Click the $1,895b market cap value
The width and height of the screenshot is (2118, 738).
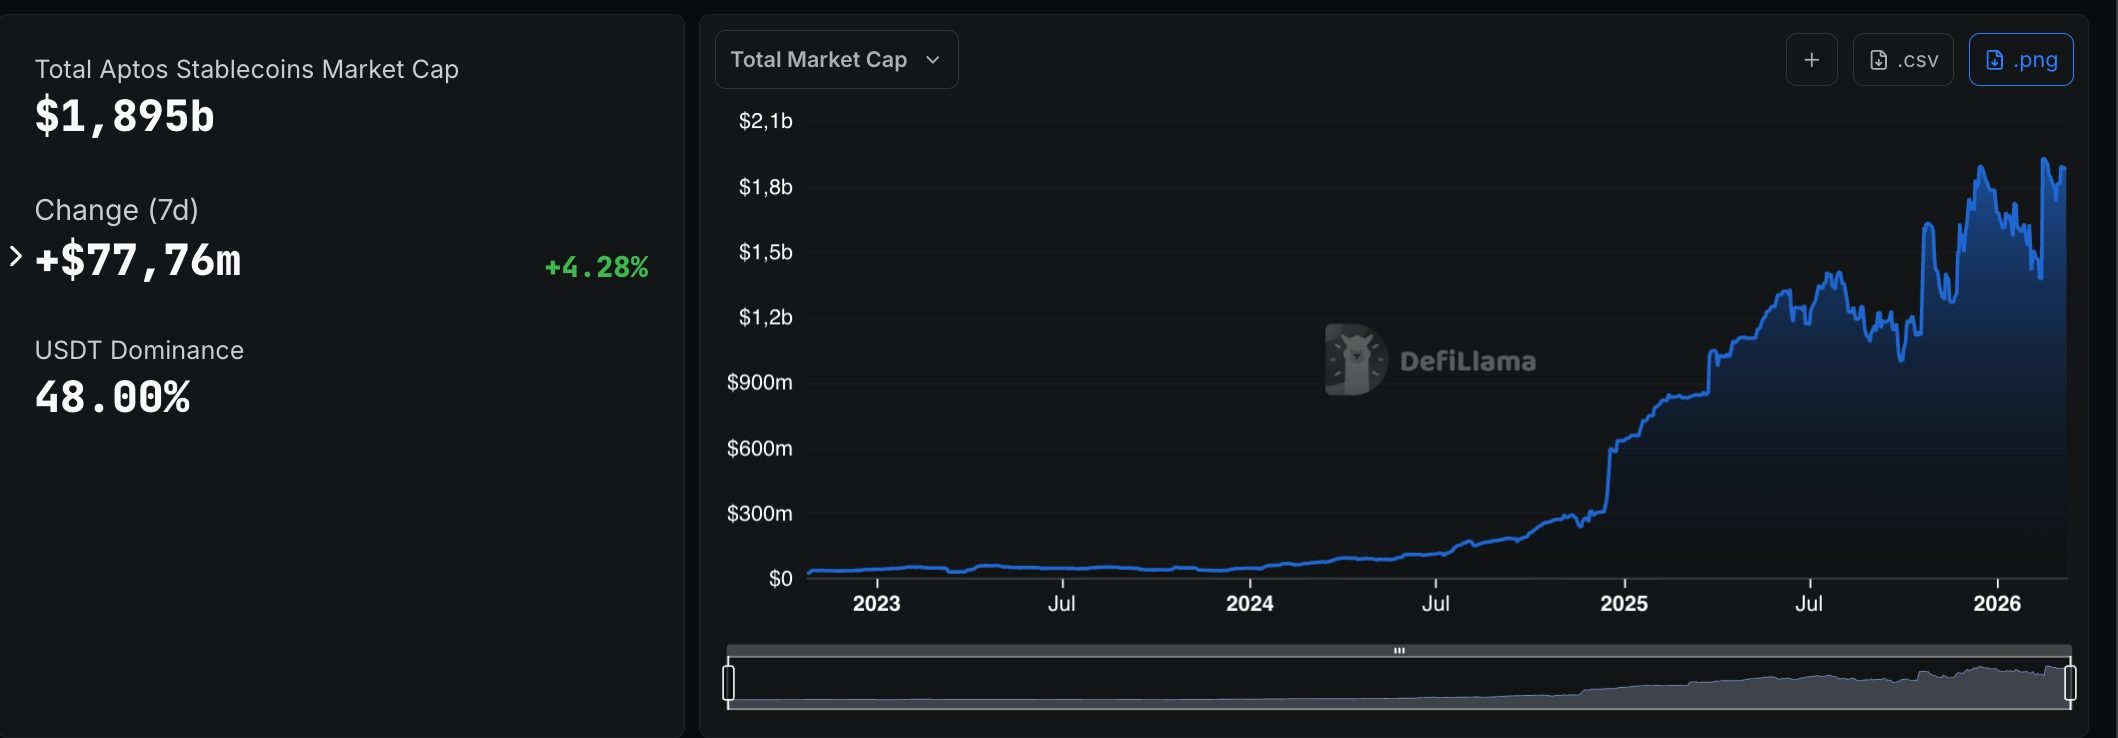click(125, 116)
